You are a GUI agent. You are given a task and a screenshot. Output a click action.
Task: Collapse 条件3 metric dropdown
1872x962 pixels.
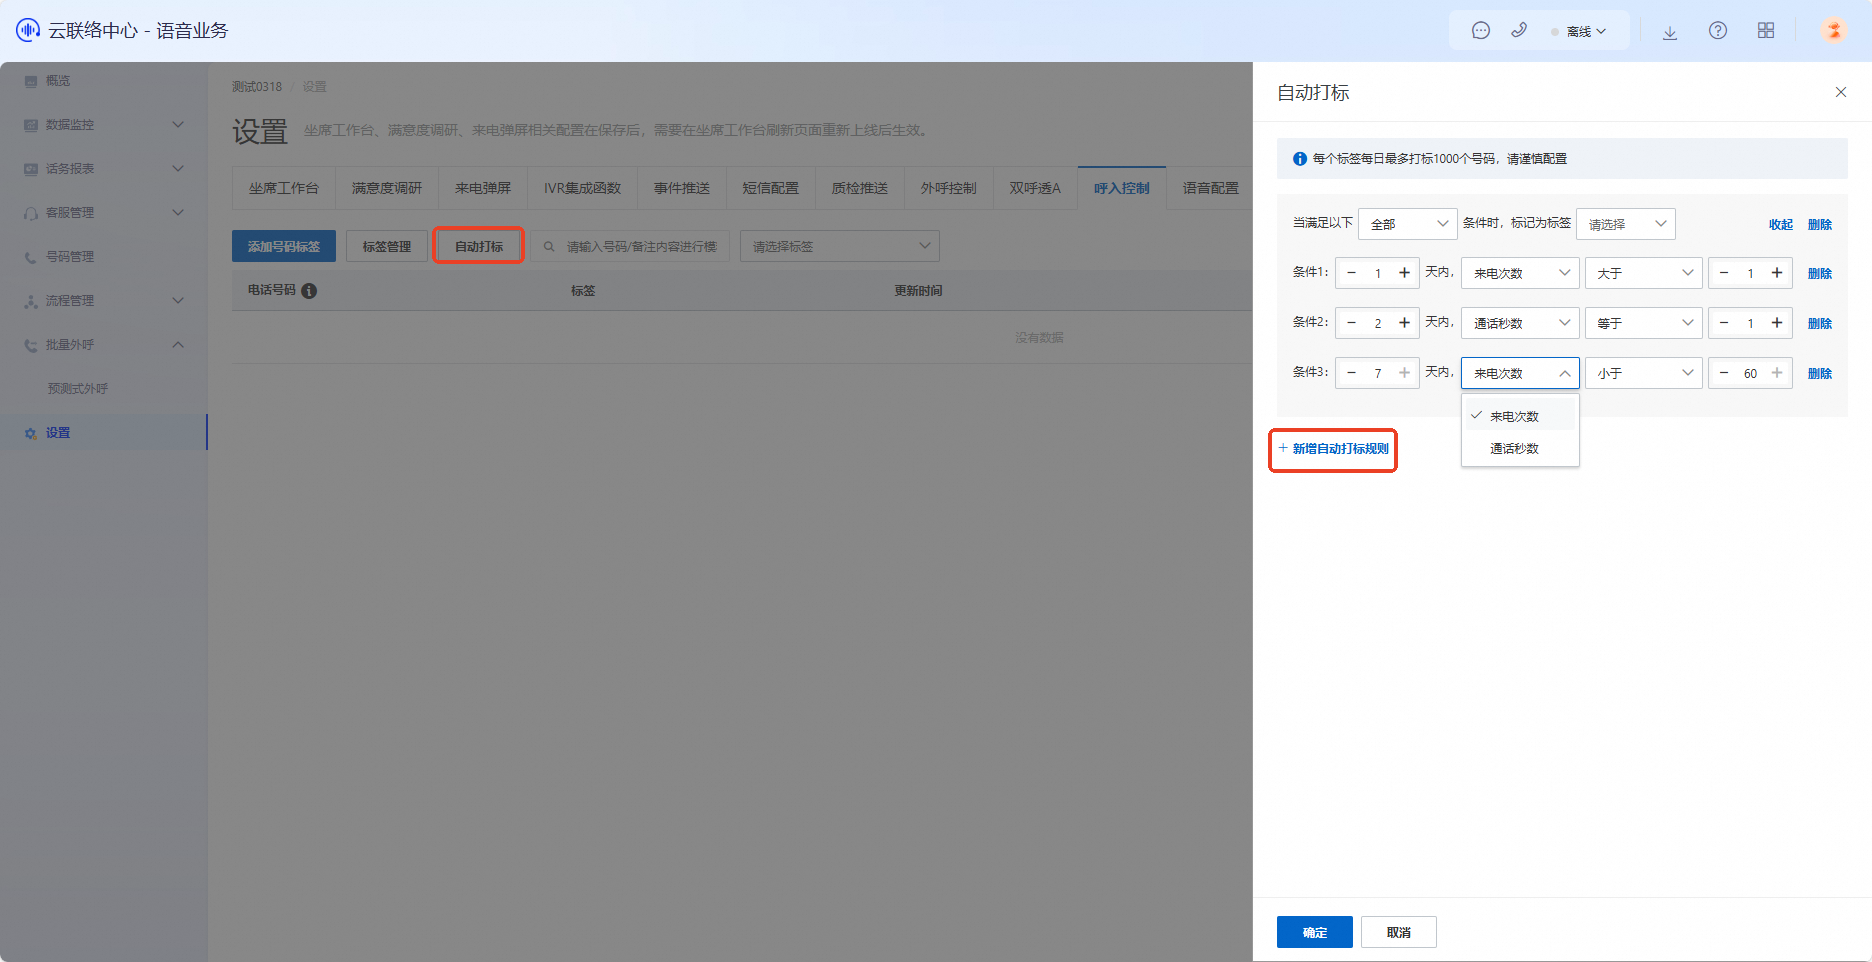pyautogui.click(x=1520, y=373)
